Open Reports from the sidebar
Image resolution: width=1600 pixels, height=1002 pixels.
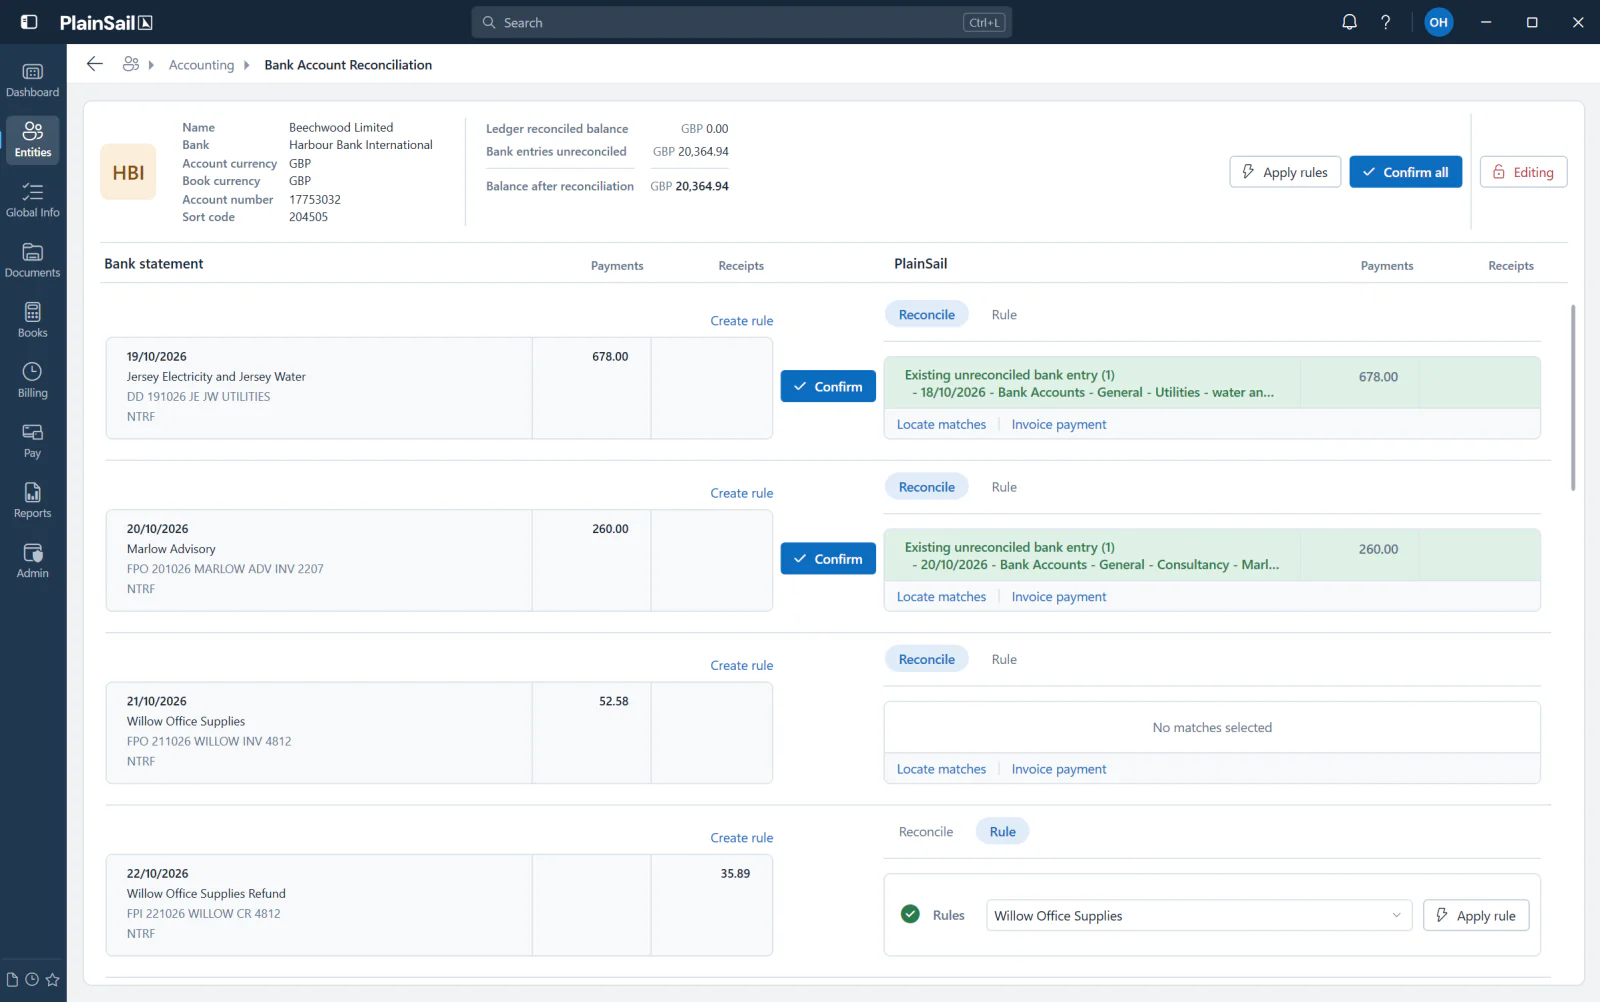pos(33,500)
